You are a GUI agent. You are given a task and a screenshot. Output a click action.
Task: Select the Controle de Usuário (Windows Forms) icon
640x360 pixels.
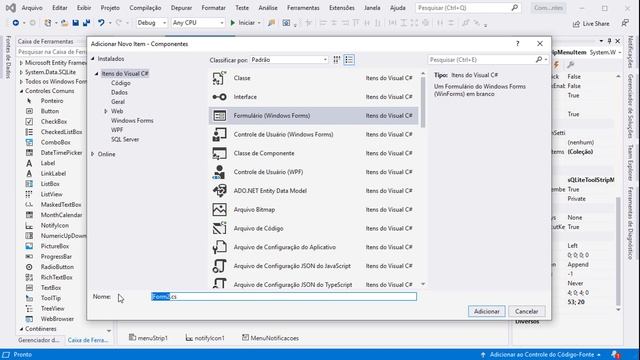219,134
